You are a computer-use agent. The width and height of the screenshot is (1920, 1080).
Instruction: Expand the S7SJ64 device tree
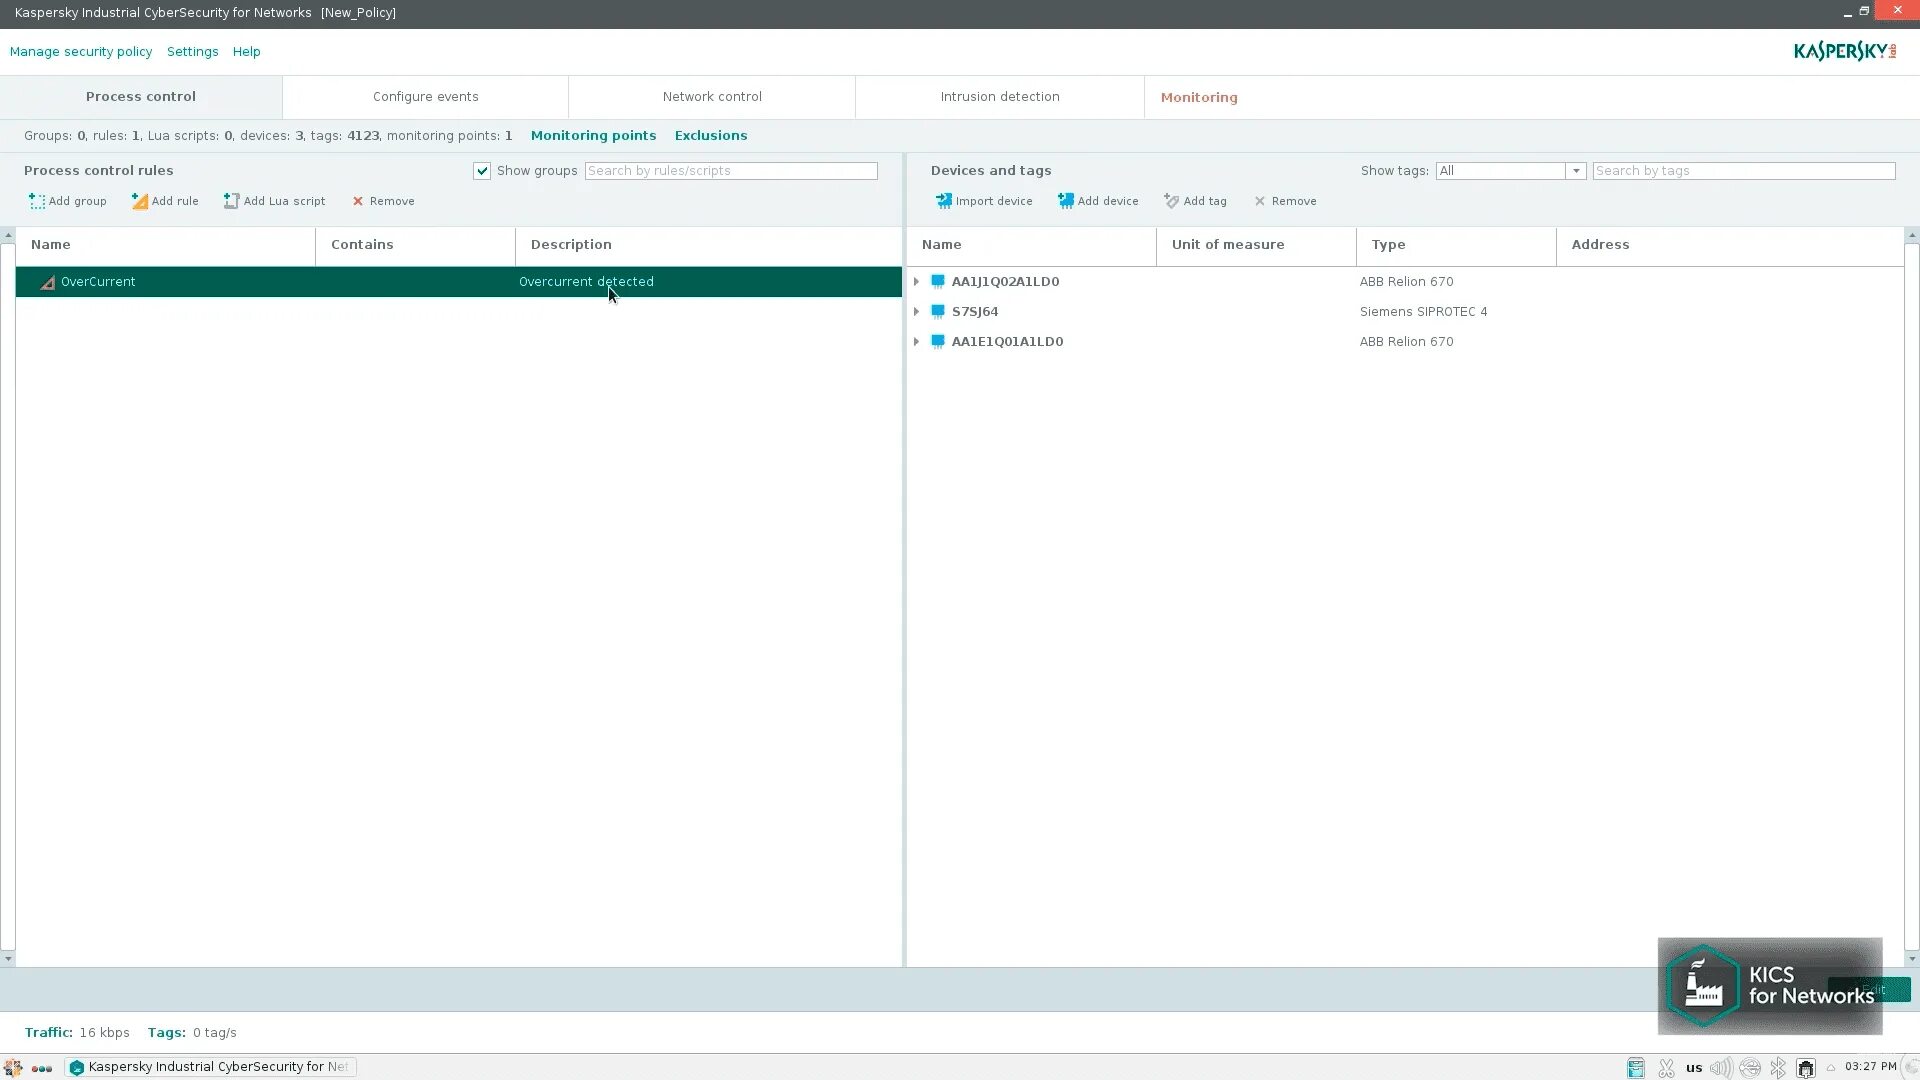coord(916,311)
